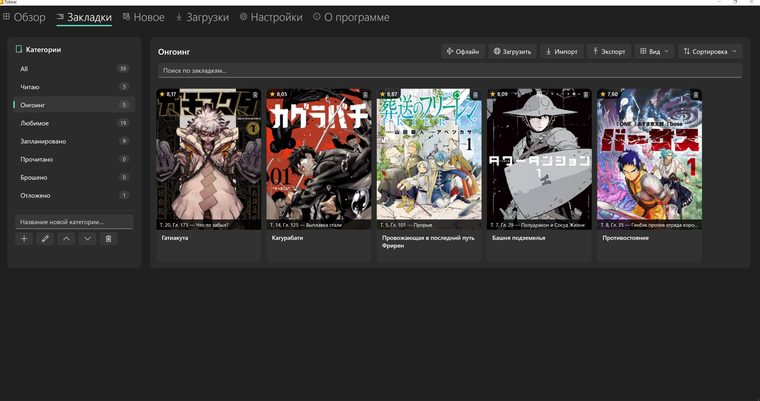The width and height of the screenshot is (760, 401).
Task: Focus the Поиск по закладкам search field
Action: point(450,70)
